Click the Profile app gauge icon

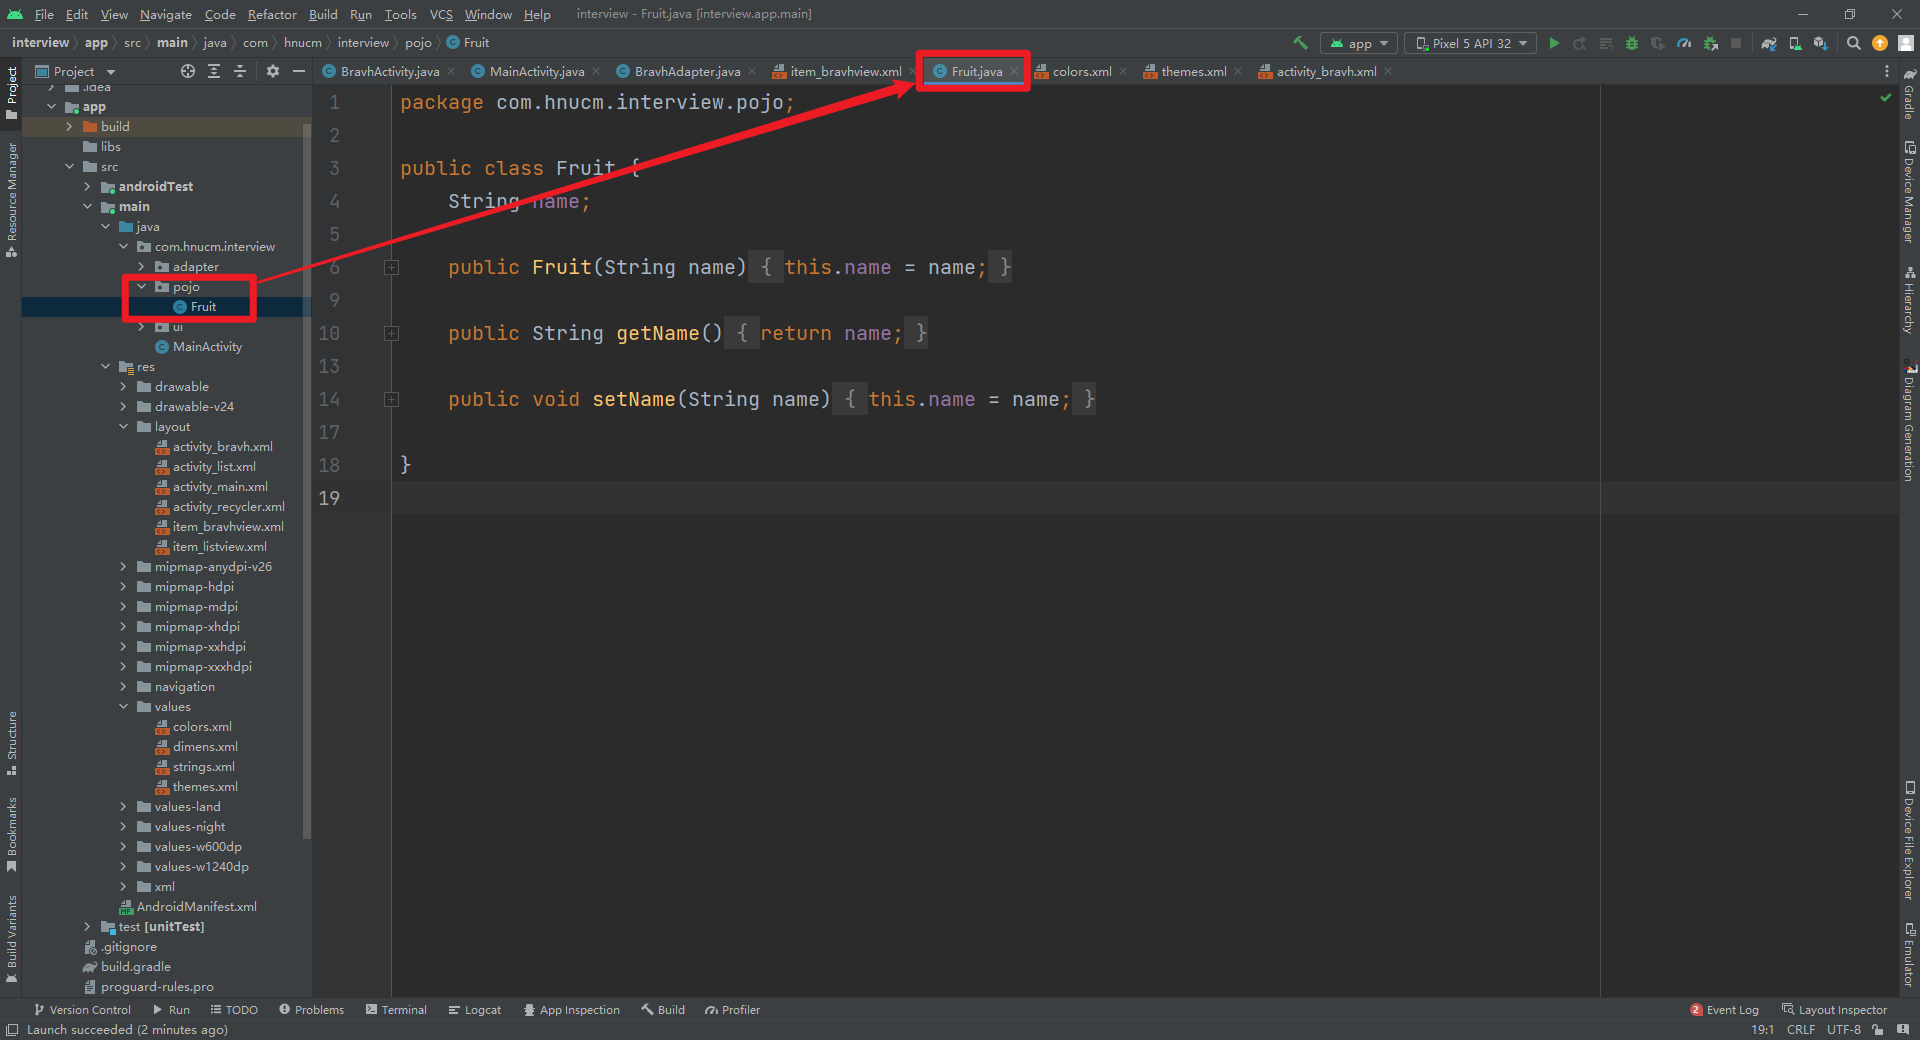pyautogui.click(x=1684, y=43)
